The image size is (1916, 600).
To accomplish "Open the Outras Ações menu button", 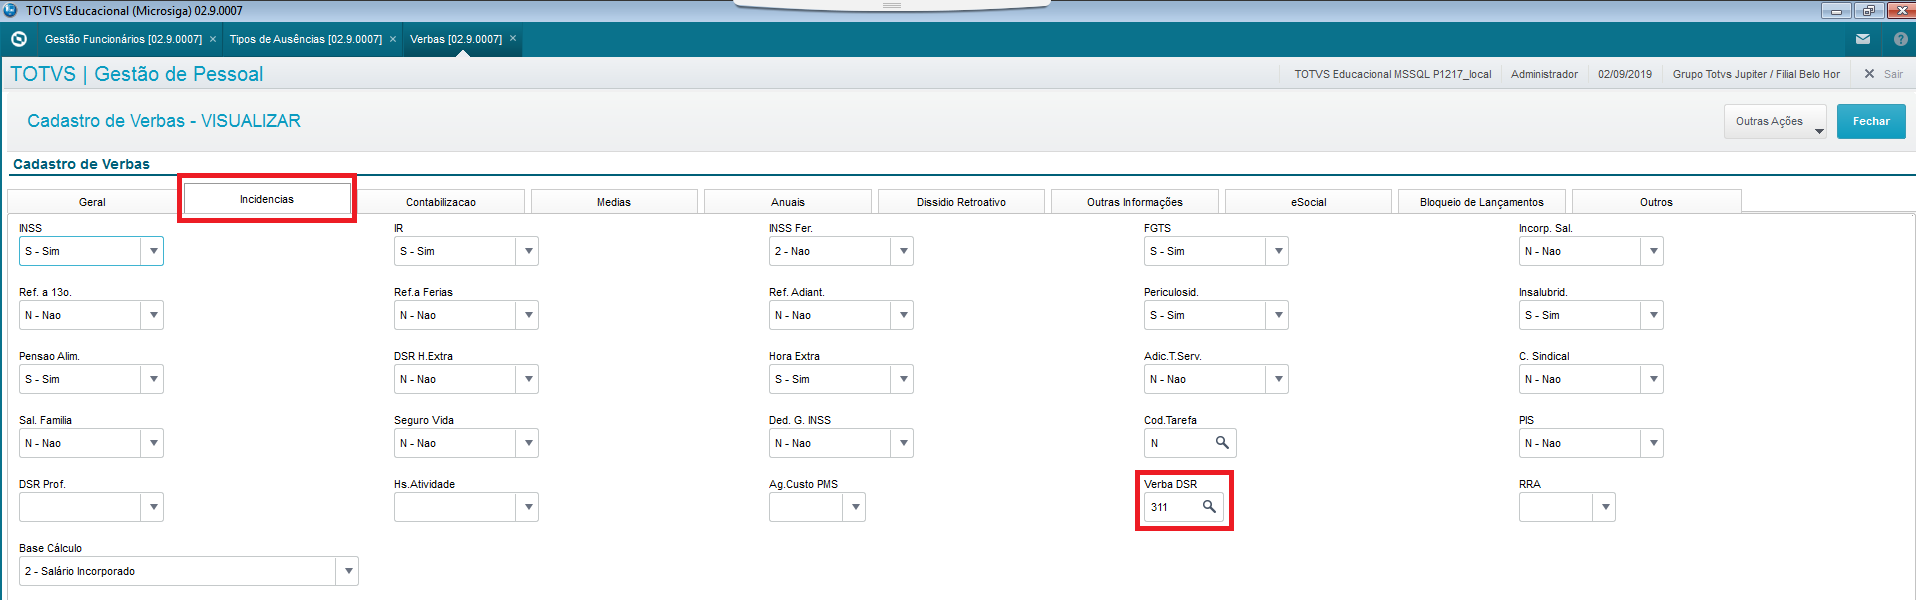I will pyautogui.click(x=1775, y=121).
